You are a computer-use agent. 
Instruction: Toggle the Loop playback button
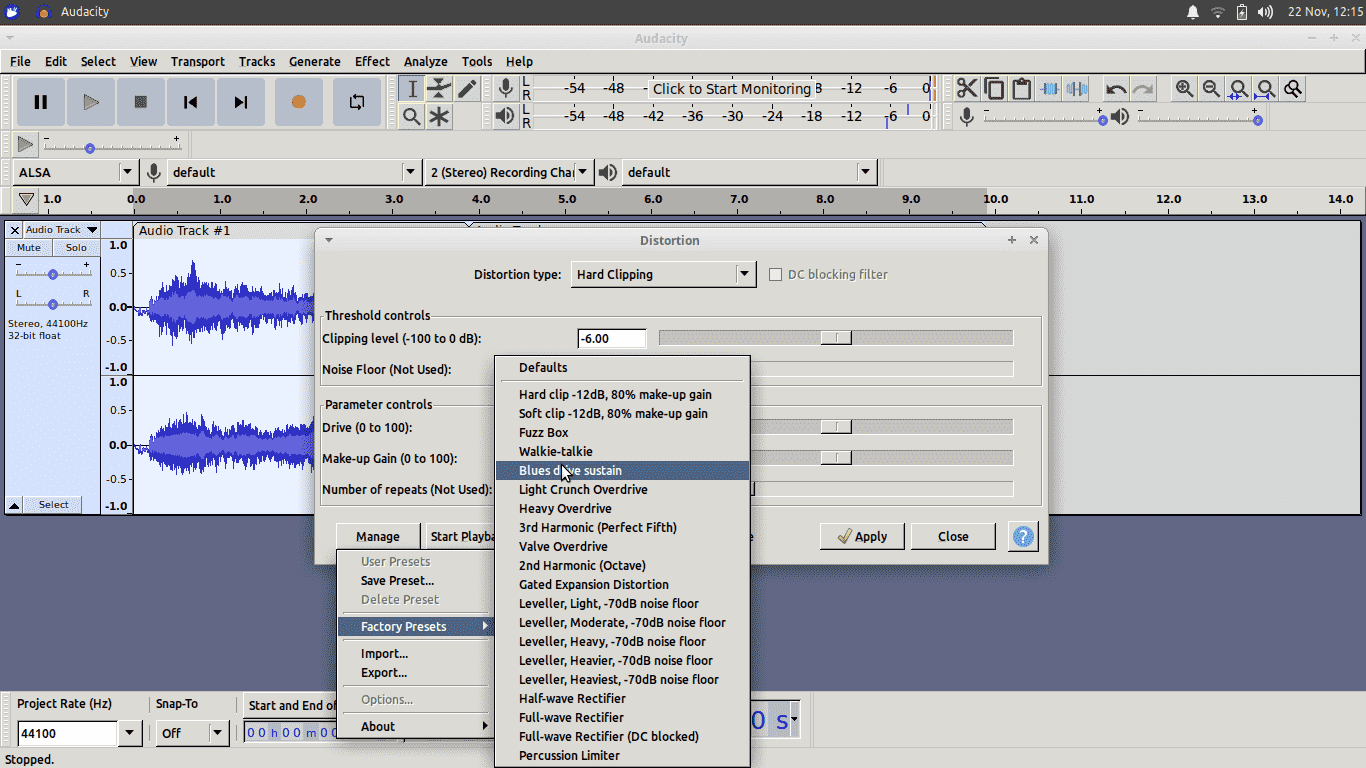click(x=357, y=102)
